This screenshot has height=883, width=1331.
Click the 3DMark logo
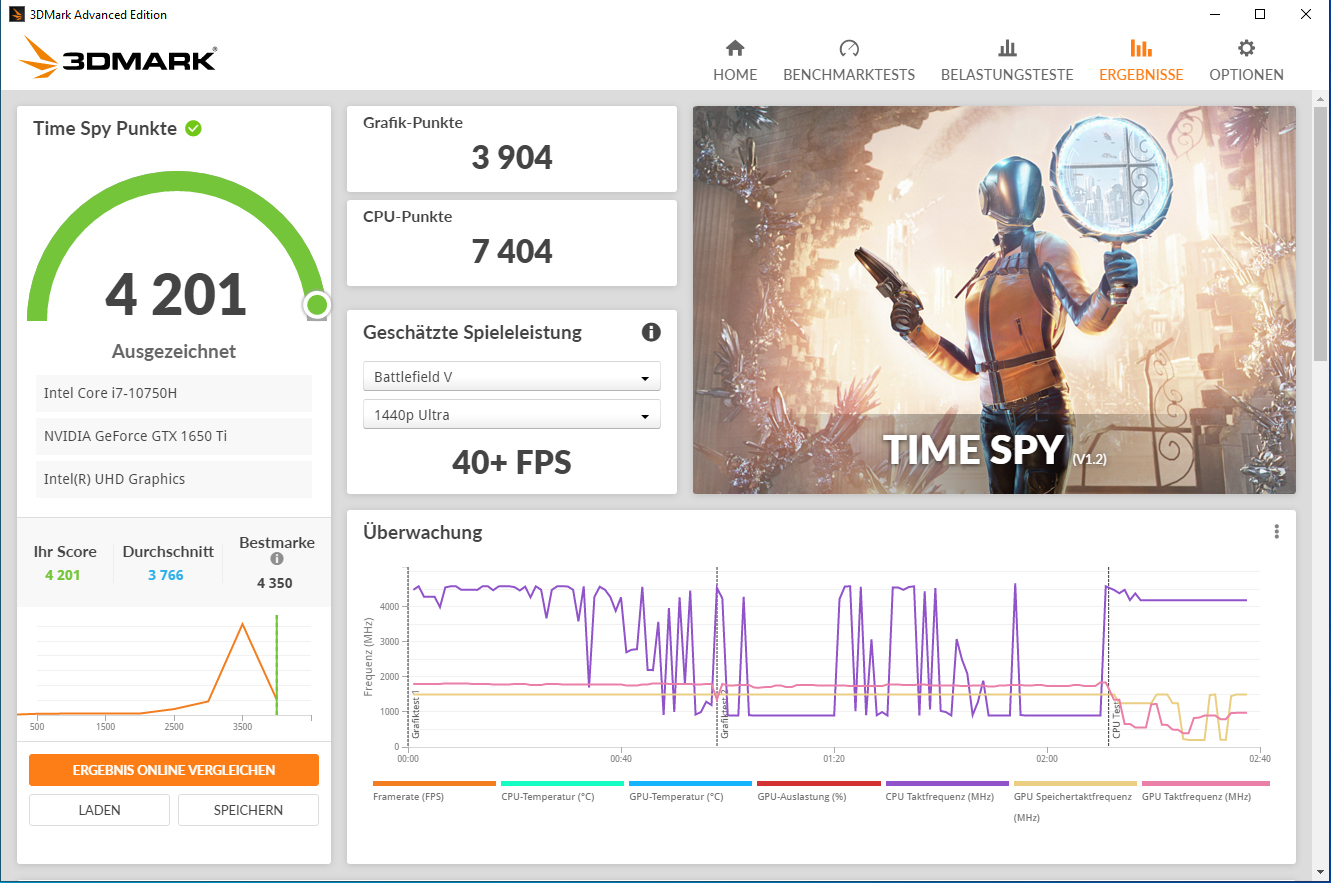117,58
